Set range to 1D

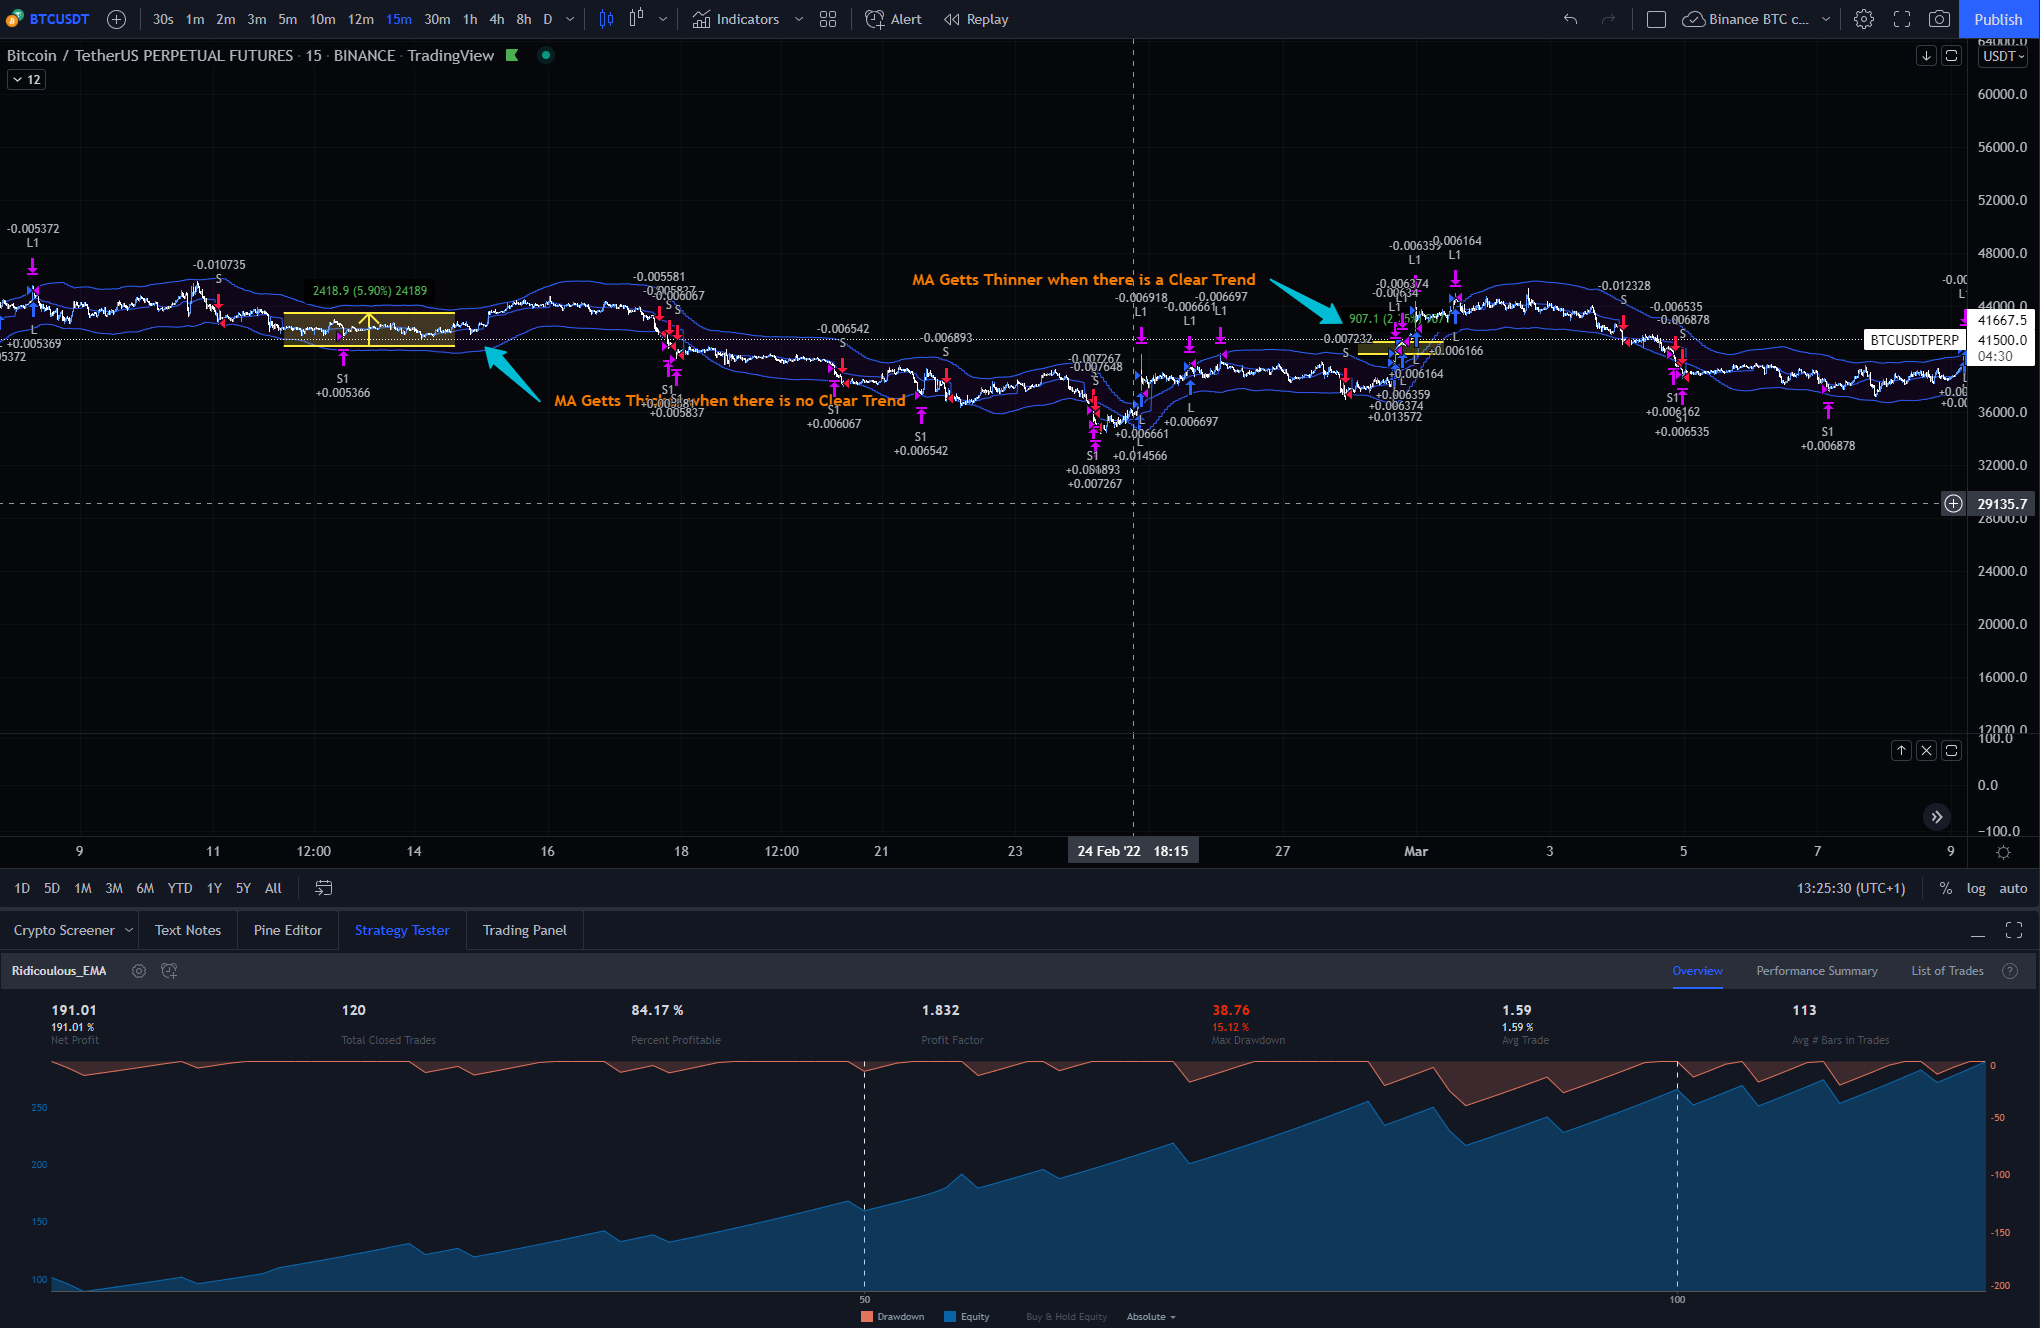coord(22,888)
